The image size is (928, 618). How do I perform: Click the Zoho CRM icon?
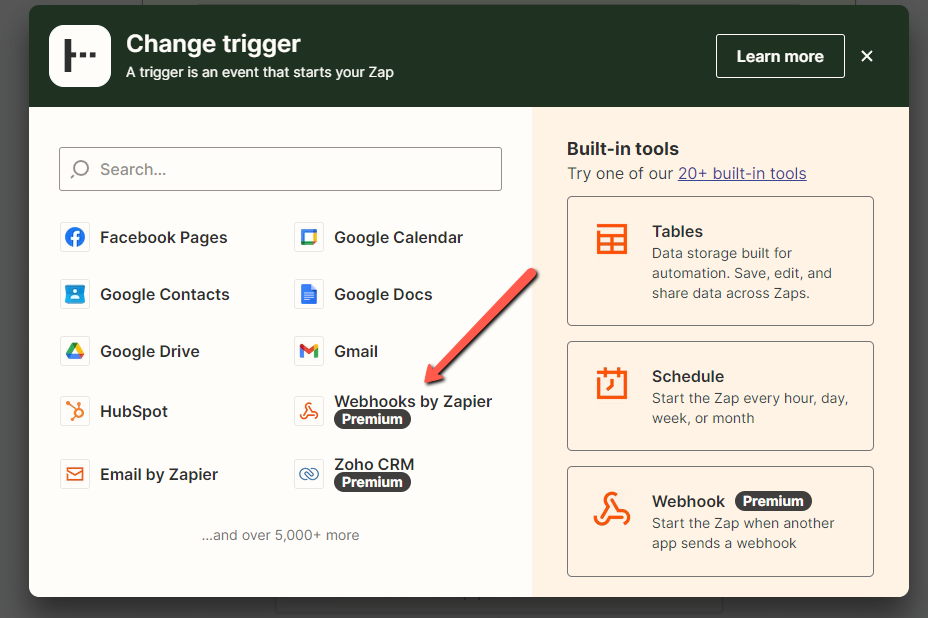pos(309,474)
